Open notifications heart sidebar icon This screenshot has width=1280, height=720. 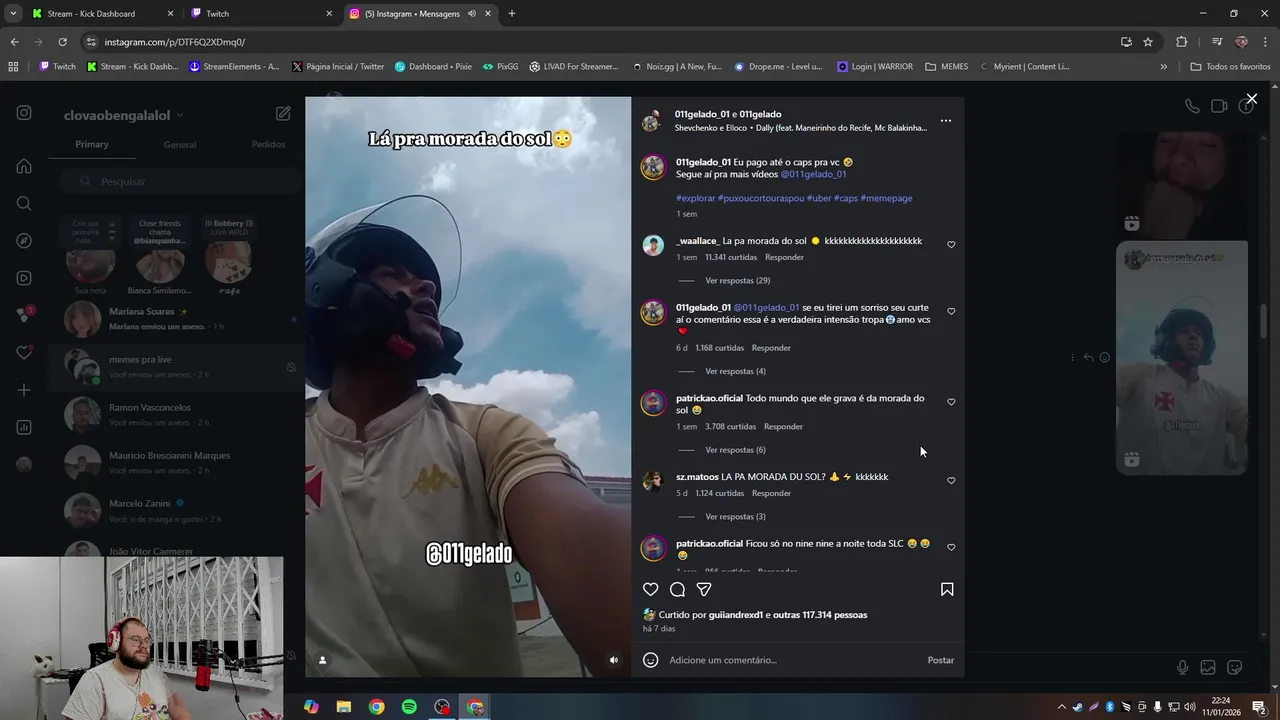click(24, 353)
